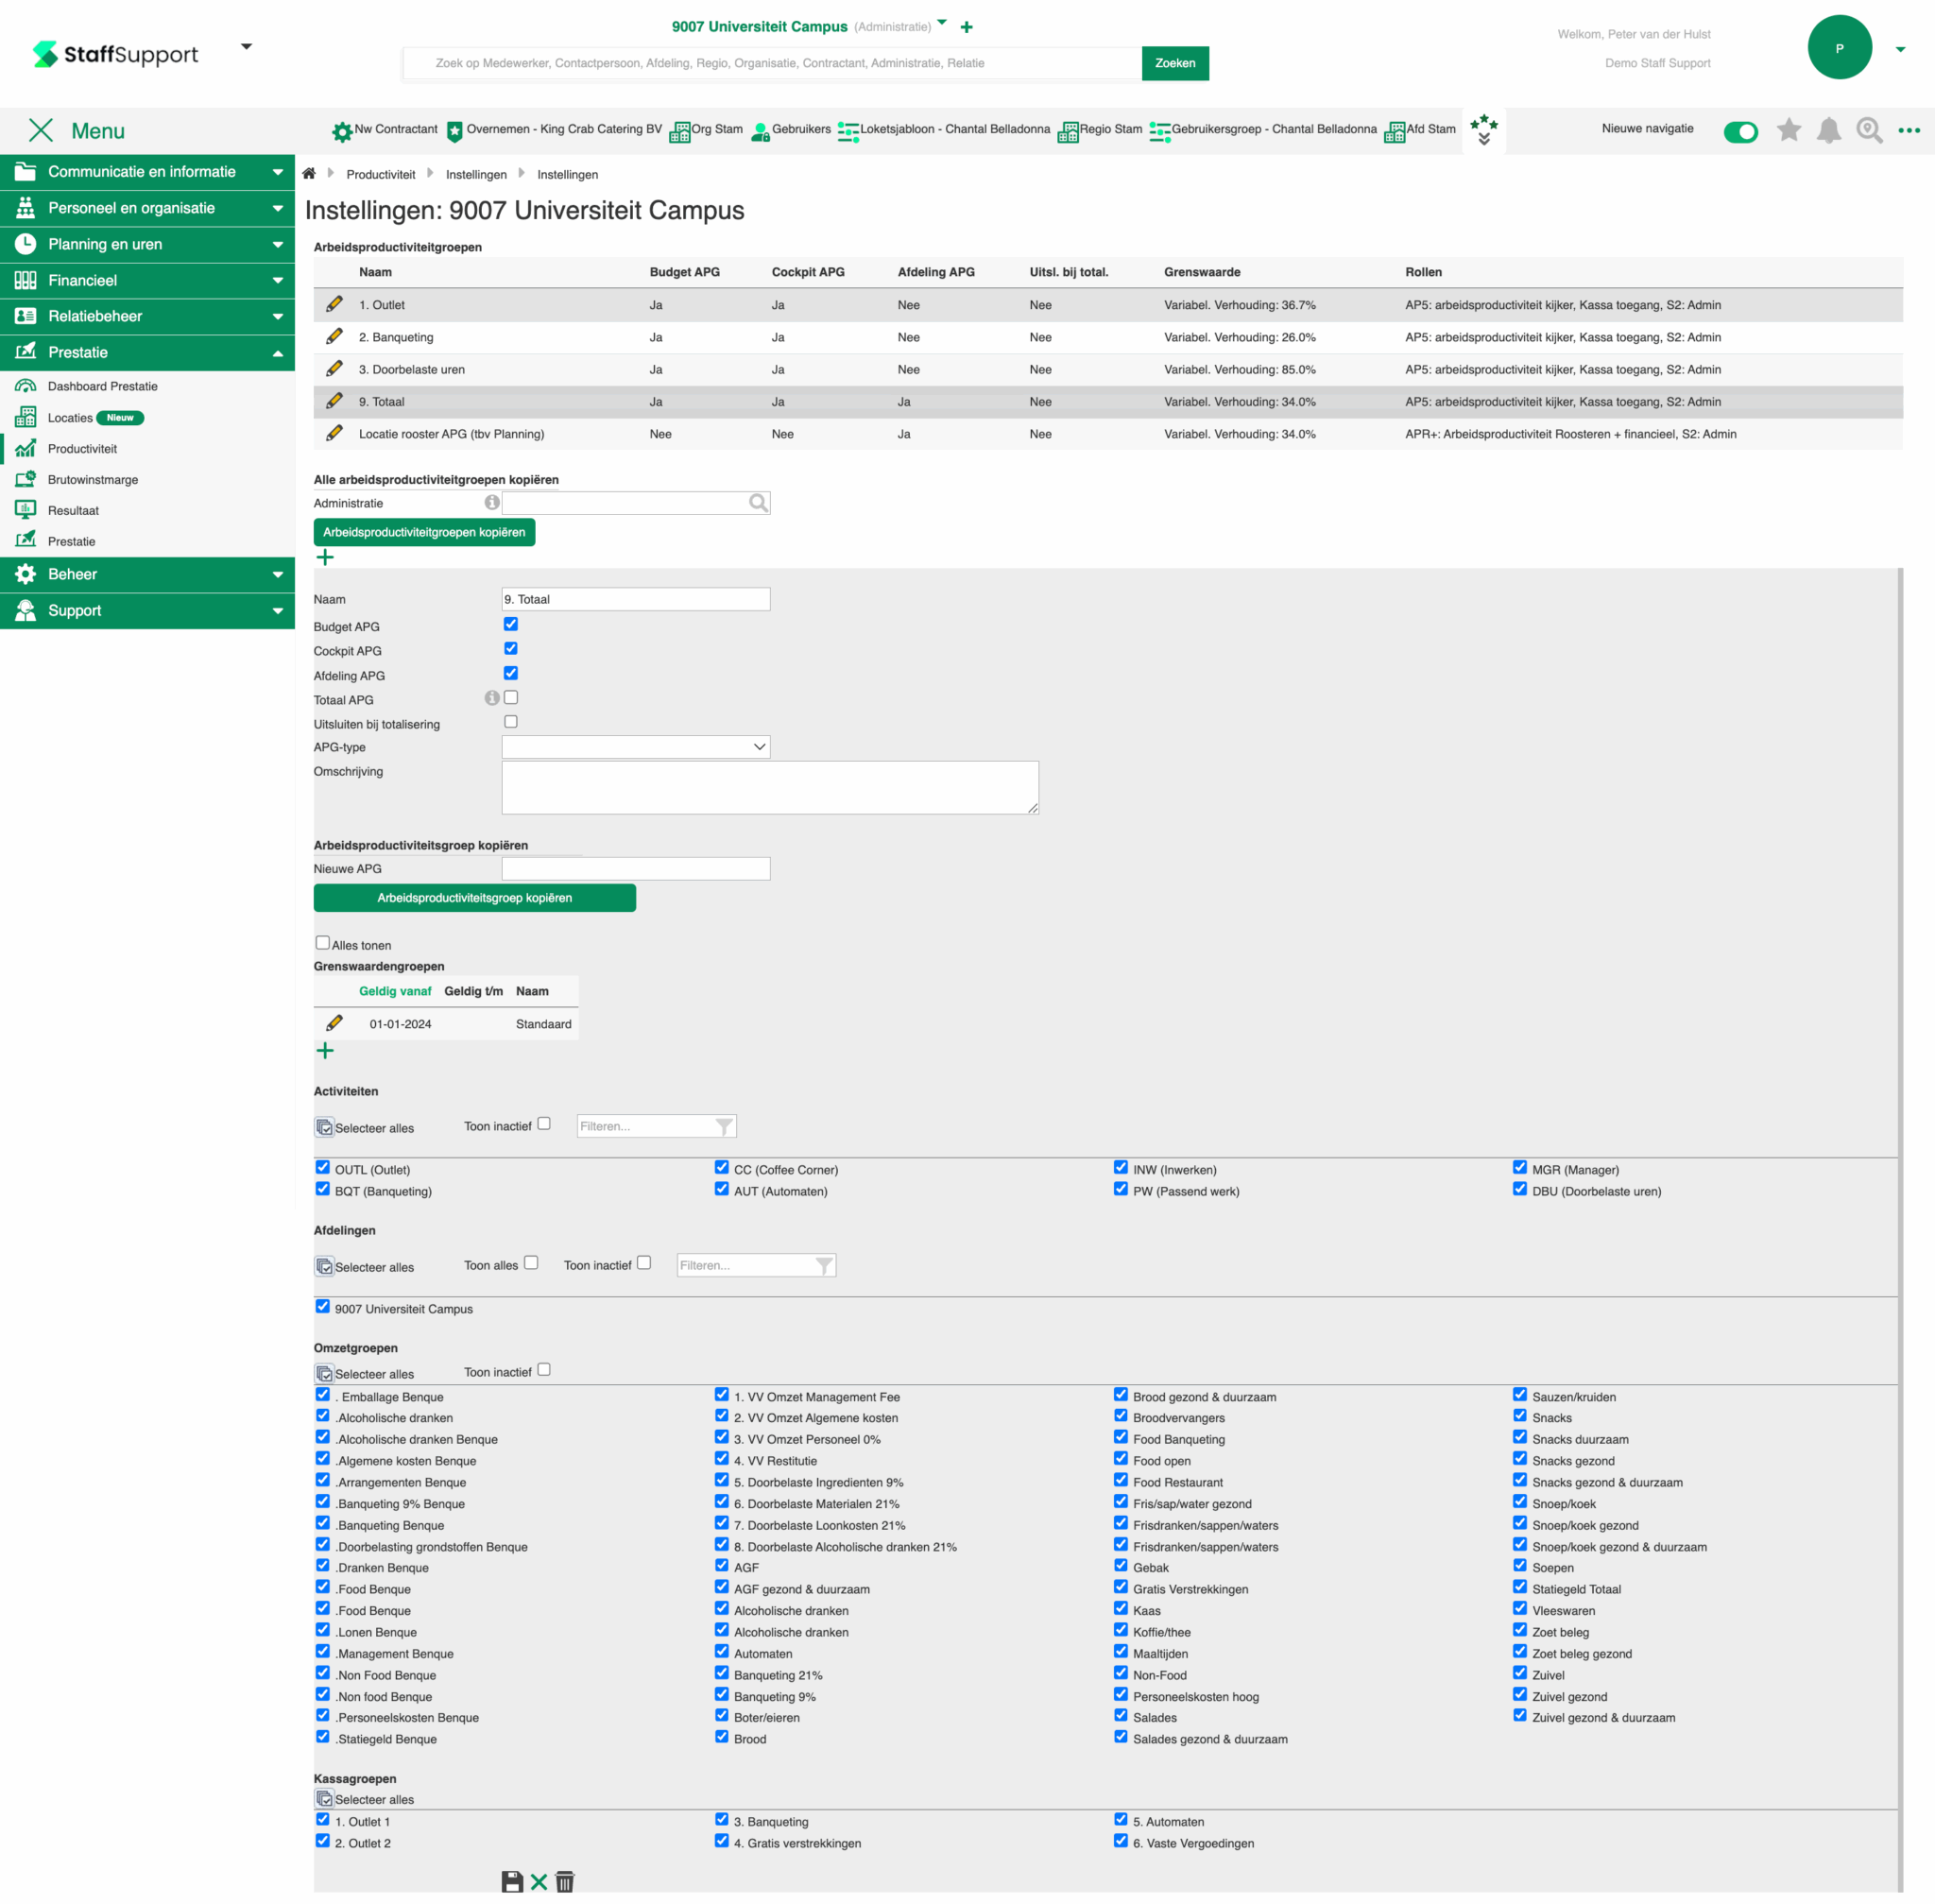Click the home breadcrumb icon

point(309,174)
